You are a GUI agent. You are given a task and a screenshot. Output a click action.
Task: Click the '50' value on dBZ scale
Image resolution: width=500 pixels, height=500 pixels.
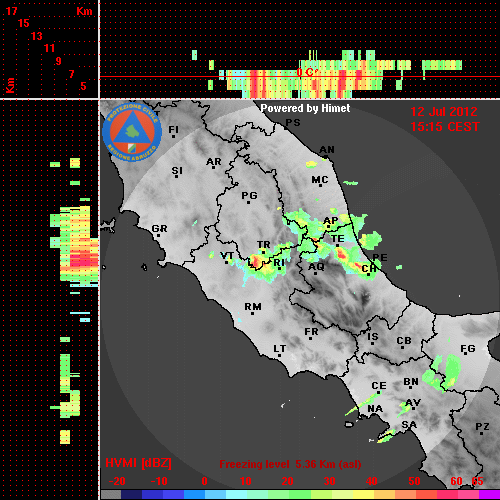tap(414, 481)
